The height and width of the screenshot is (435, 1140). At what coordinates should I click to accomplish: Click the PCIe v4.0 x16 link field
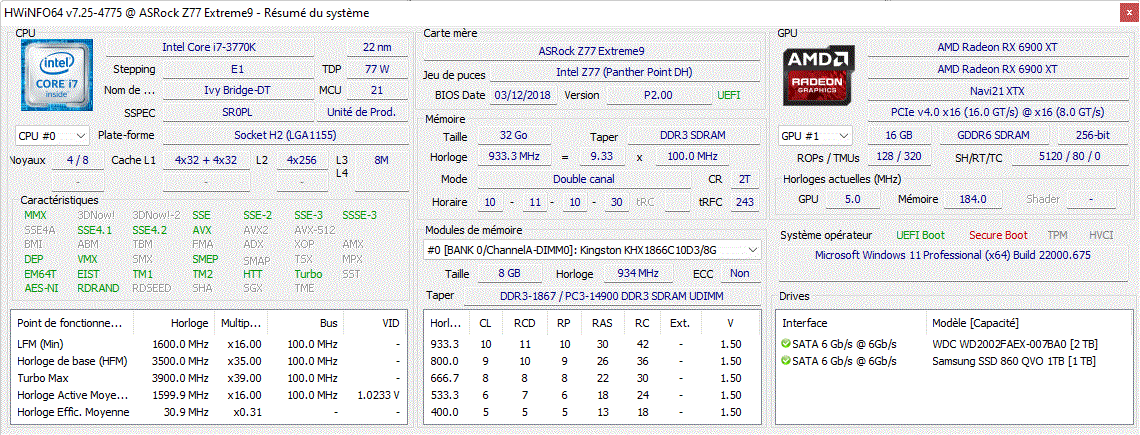click(997, 113)
